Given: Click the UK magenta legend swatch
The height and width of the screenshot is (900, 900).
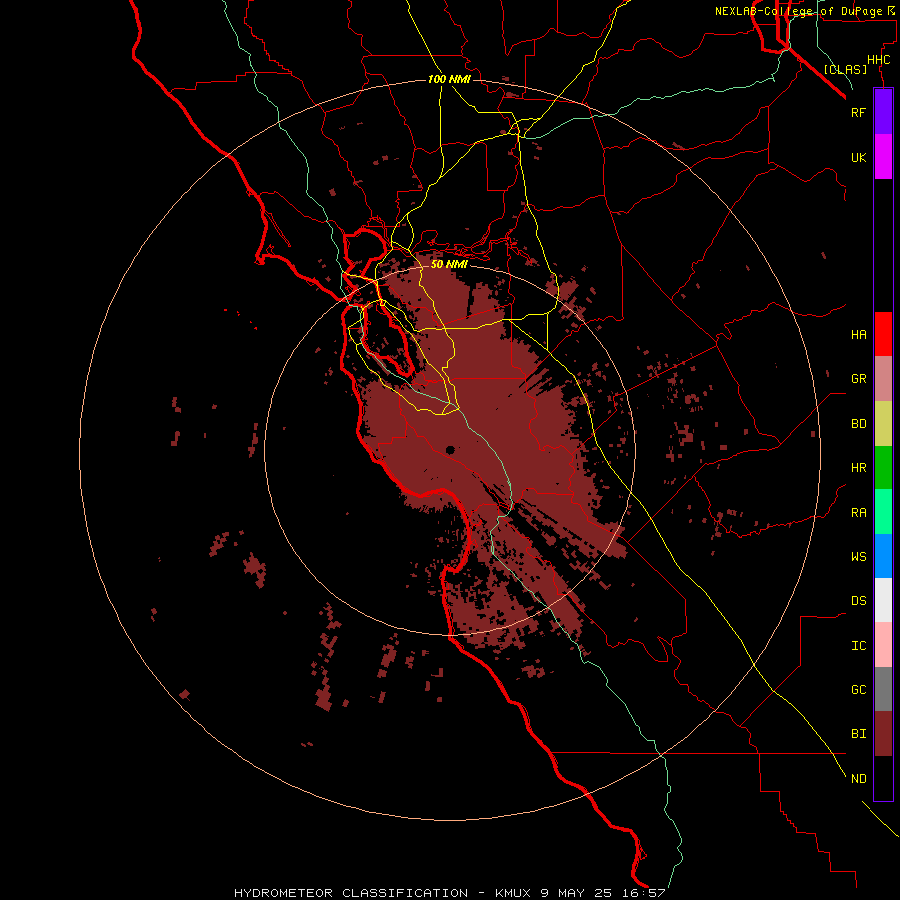Looking at the screenshot, I should (x=883, y=157).
